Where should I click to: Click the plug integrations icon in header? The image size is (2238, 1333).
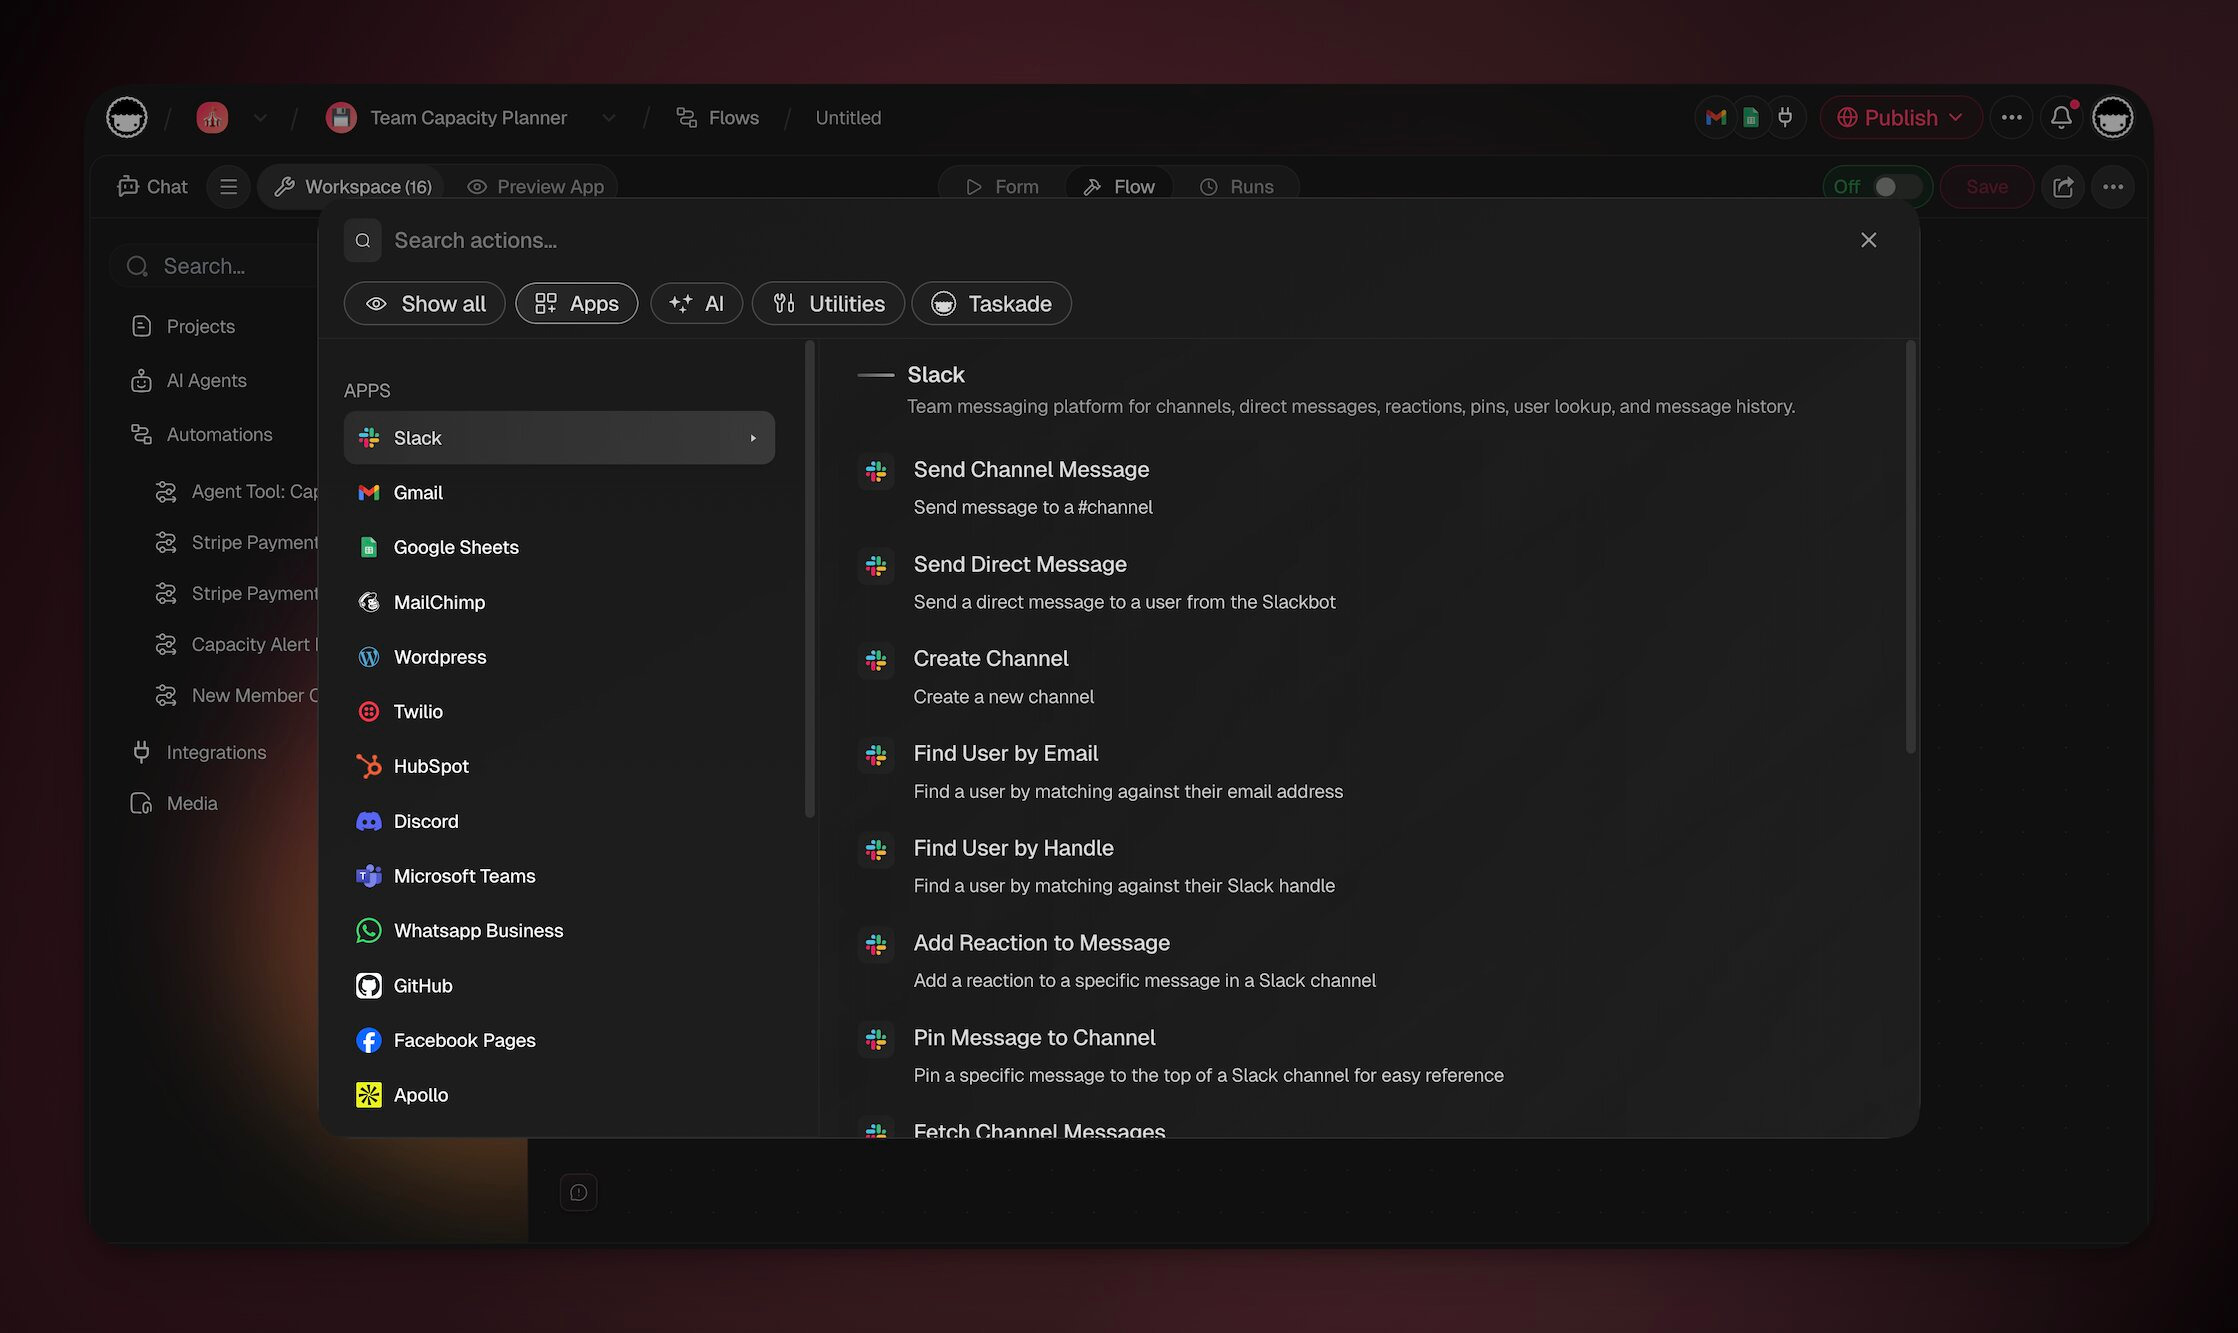pyautogui.click(x=1785, y=118)
